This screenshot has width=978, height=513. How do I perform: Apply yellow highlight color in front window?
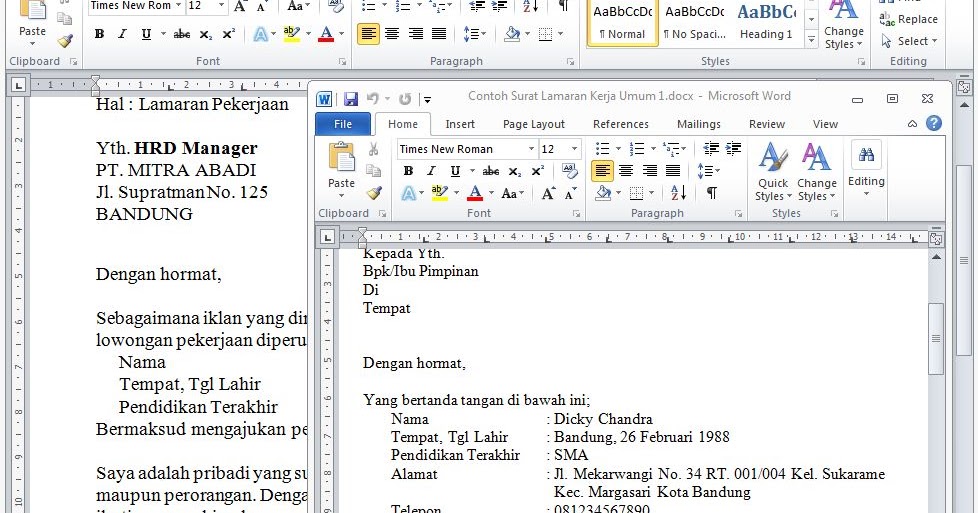[440, 193]
